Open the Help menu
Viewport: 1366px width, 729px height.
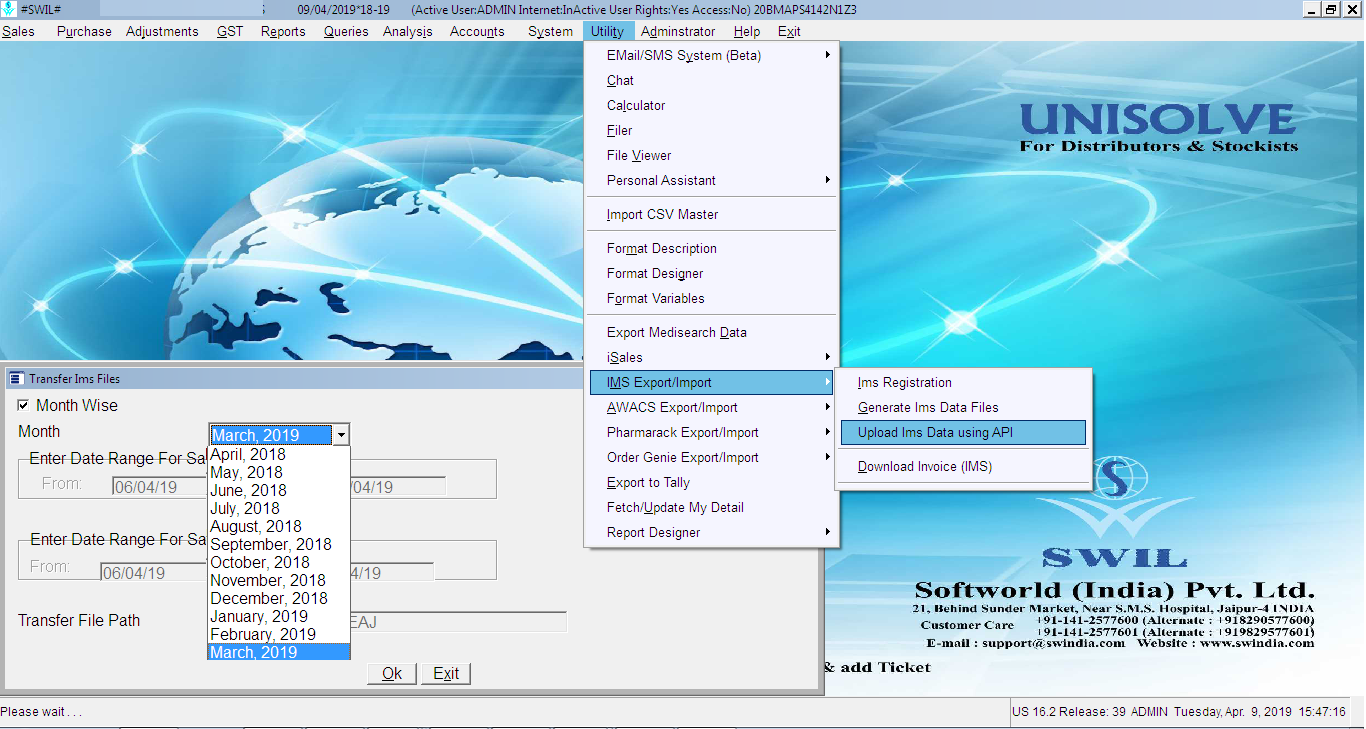(746, 31)
